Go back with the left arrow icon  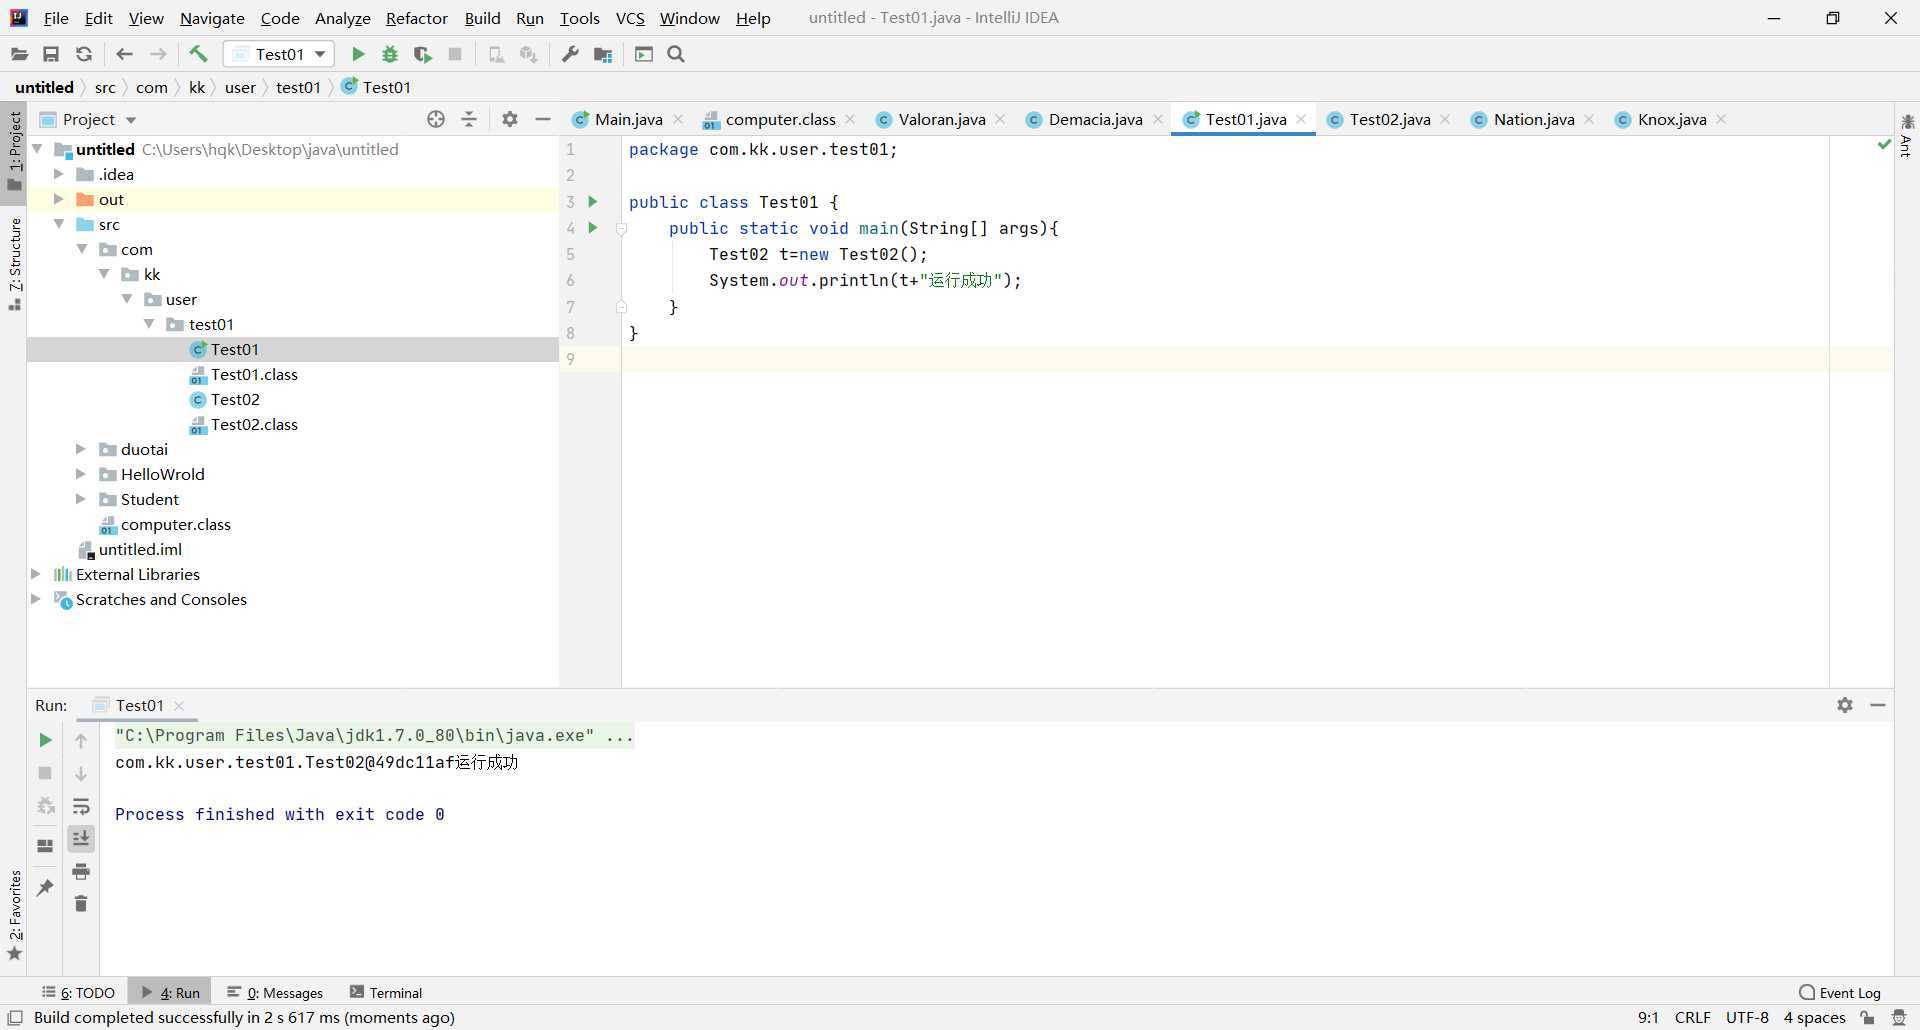point(124,54)
